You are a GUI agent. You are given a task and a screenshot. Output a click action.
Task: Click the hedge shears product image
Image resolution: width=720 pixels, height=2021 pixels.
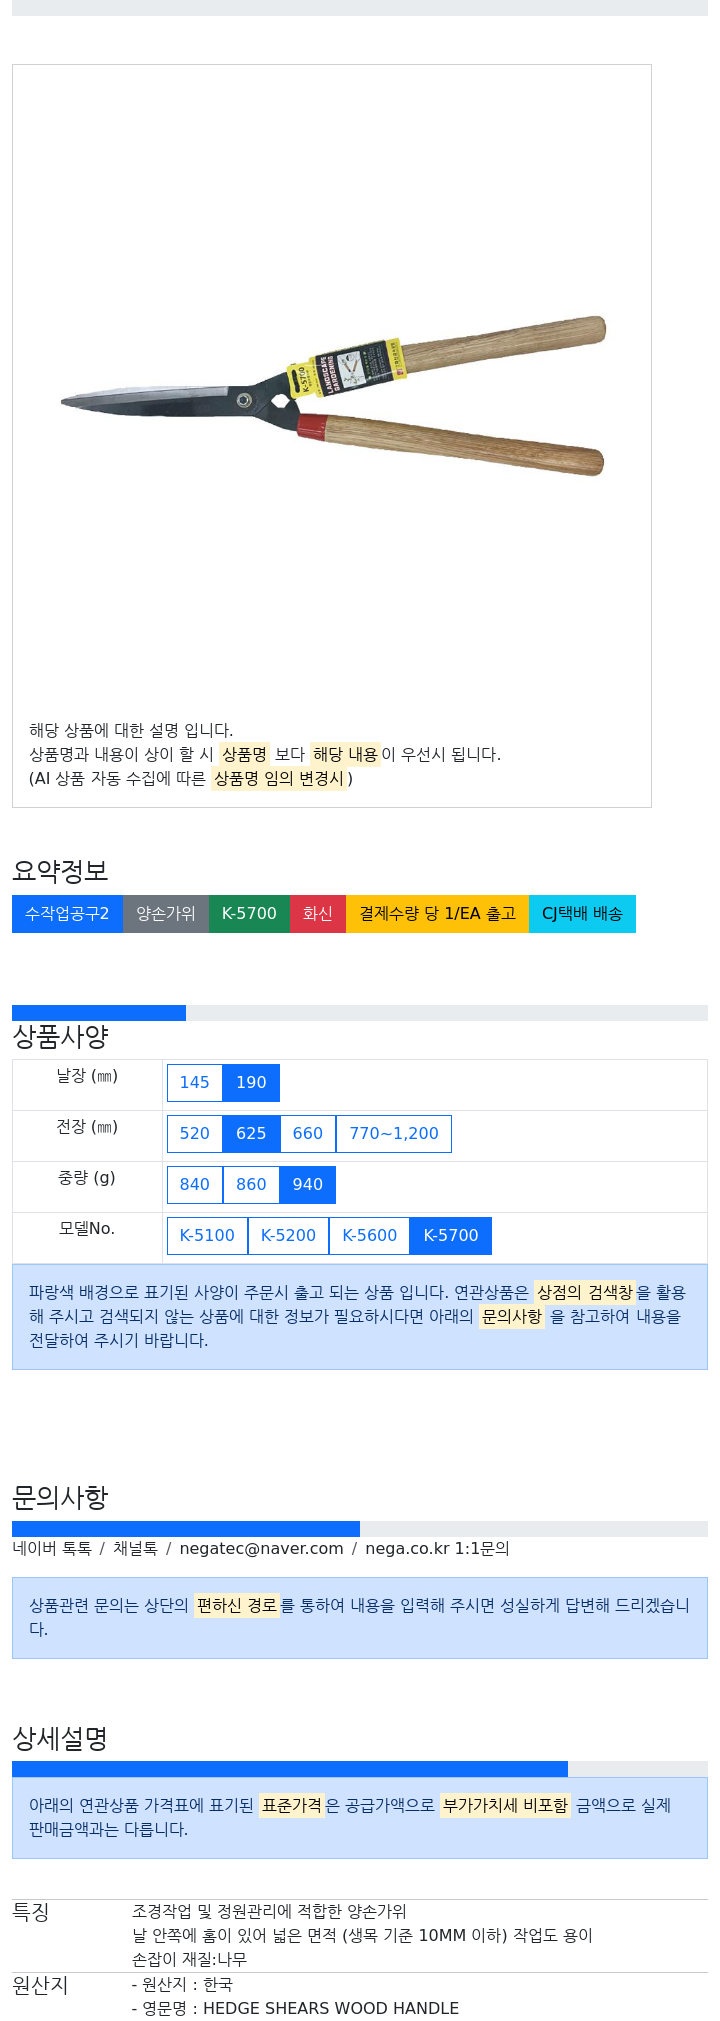point(334,394)
